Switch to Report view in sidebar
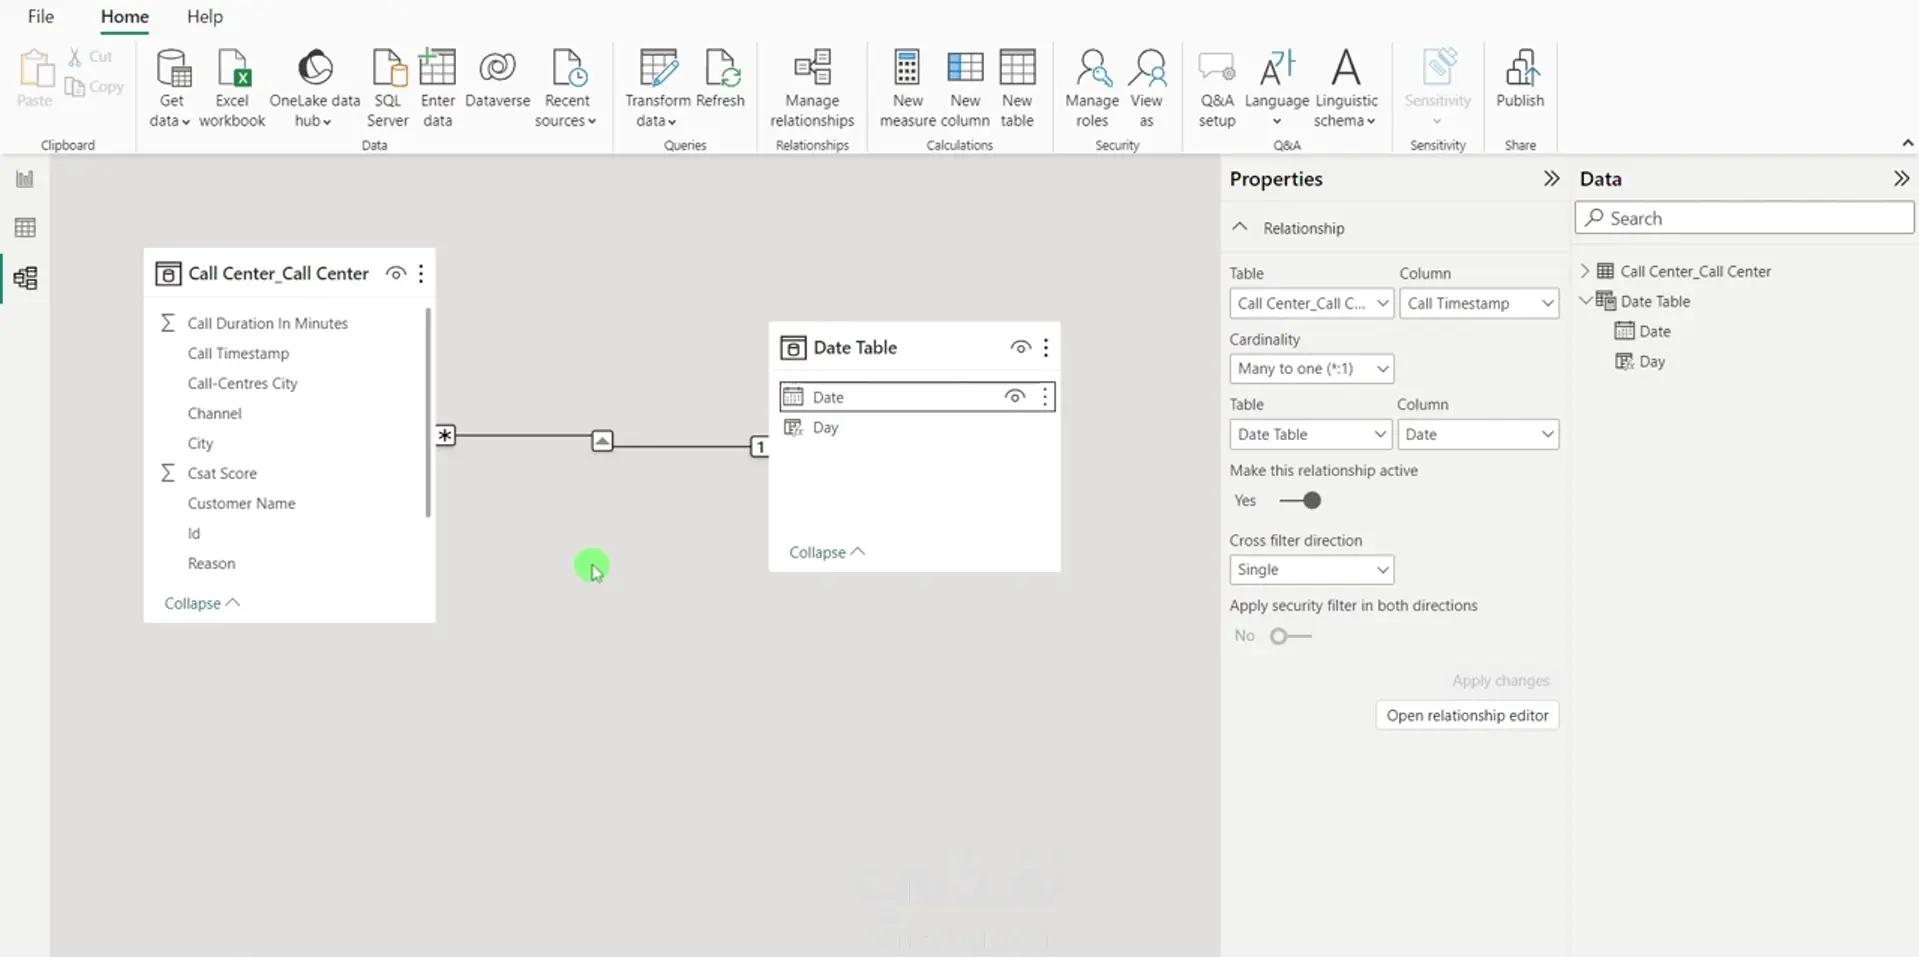The height and width of the screenshot is (957, 1919). point(25,179)
